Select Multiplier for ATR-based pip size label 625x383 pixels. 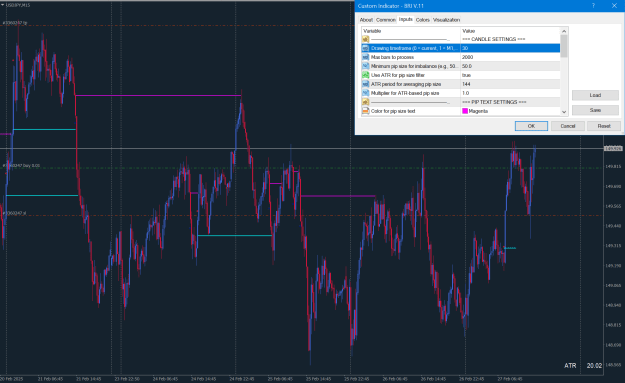[405, 93]
